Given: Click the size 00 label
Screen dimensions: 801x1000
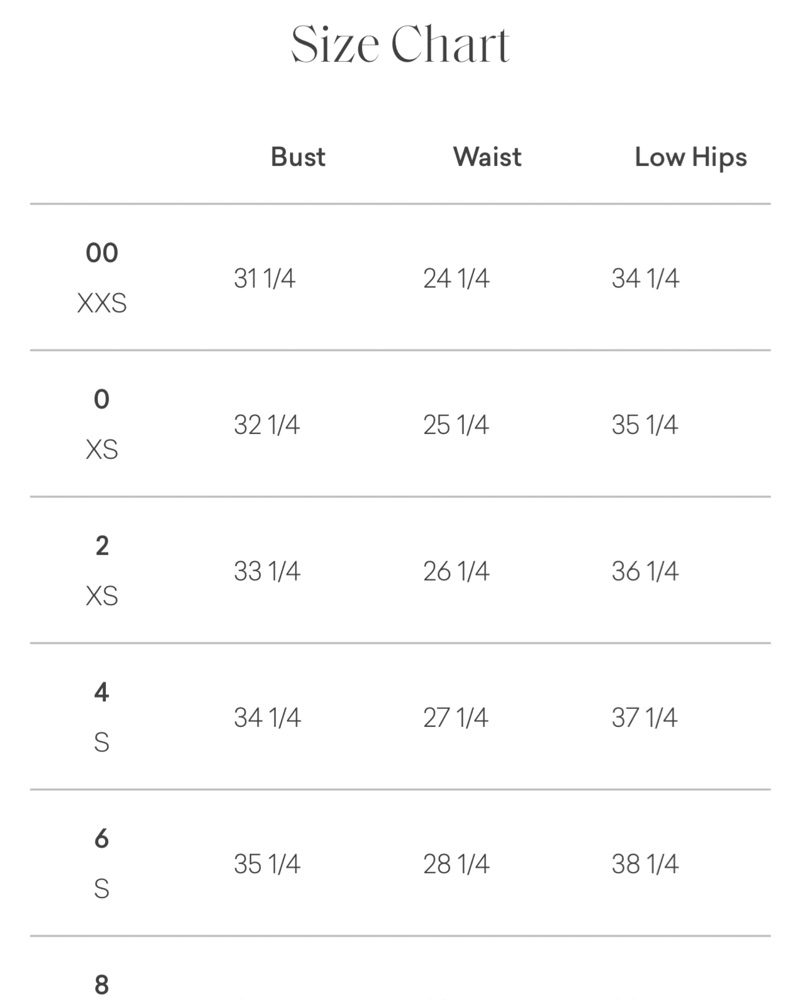Looking at the screenshot, I should (x=102, y=253).
